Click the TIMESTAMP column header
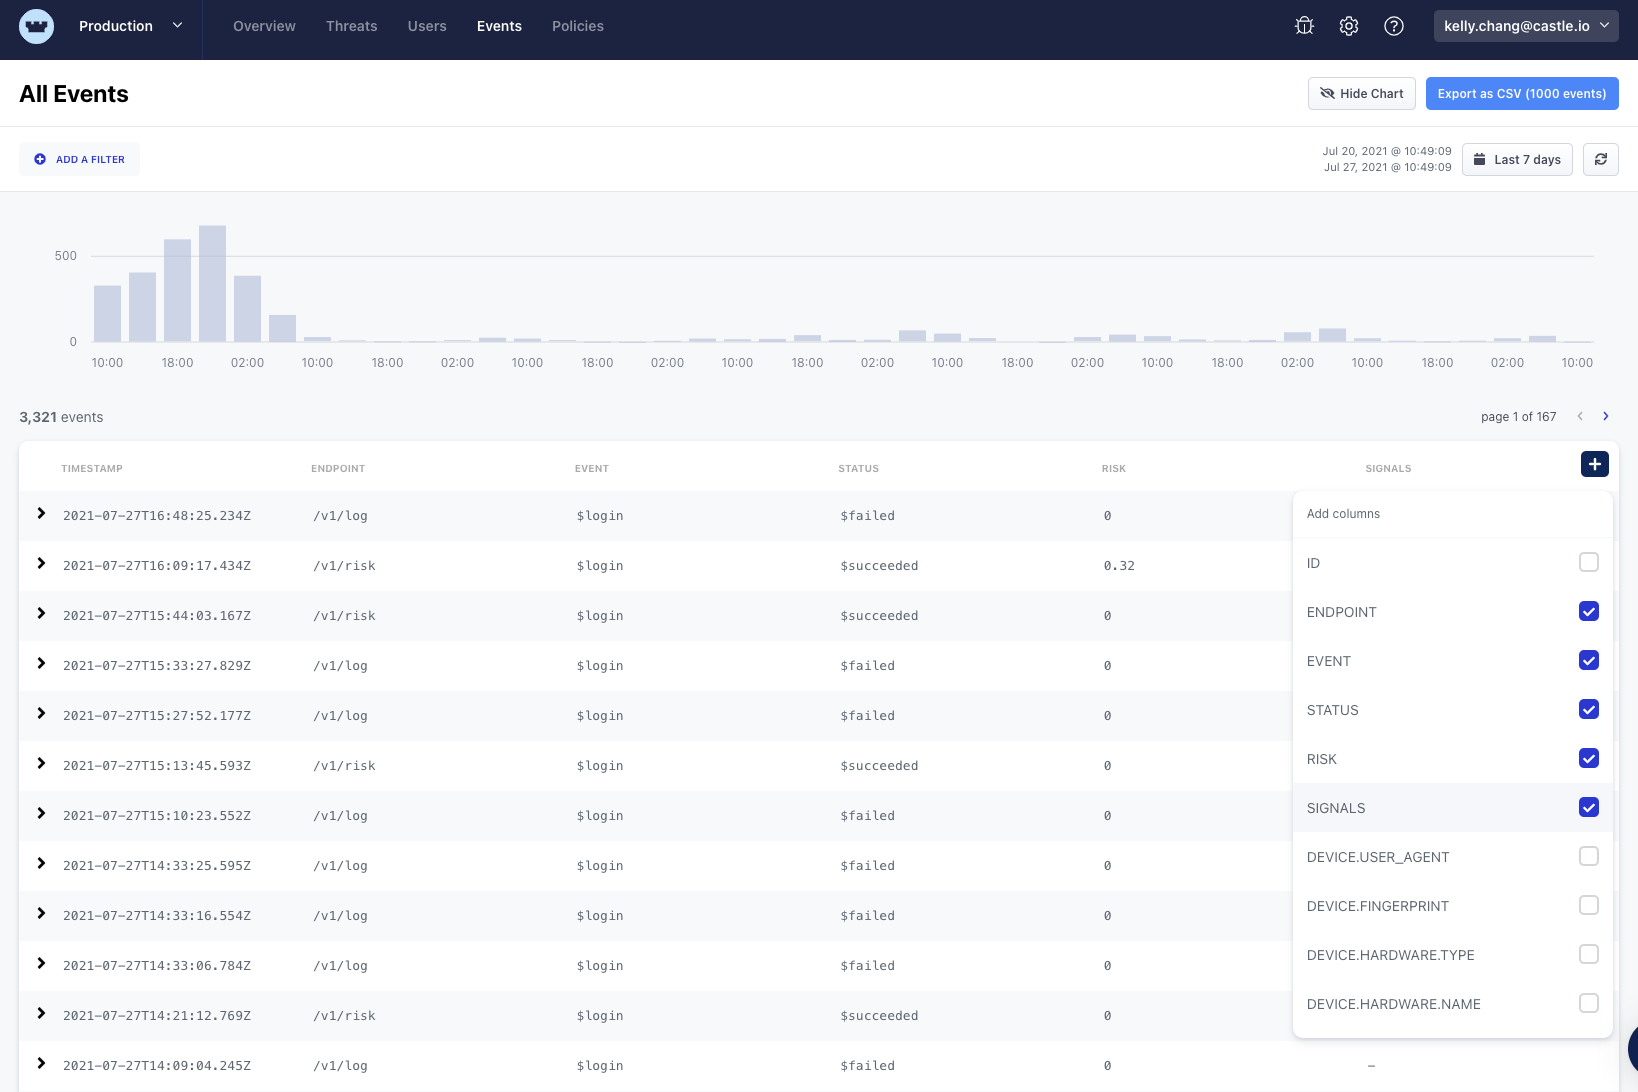1638x1092 pixels. point(92,468)
